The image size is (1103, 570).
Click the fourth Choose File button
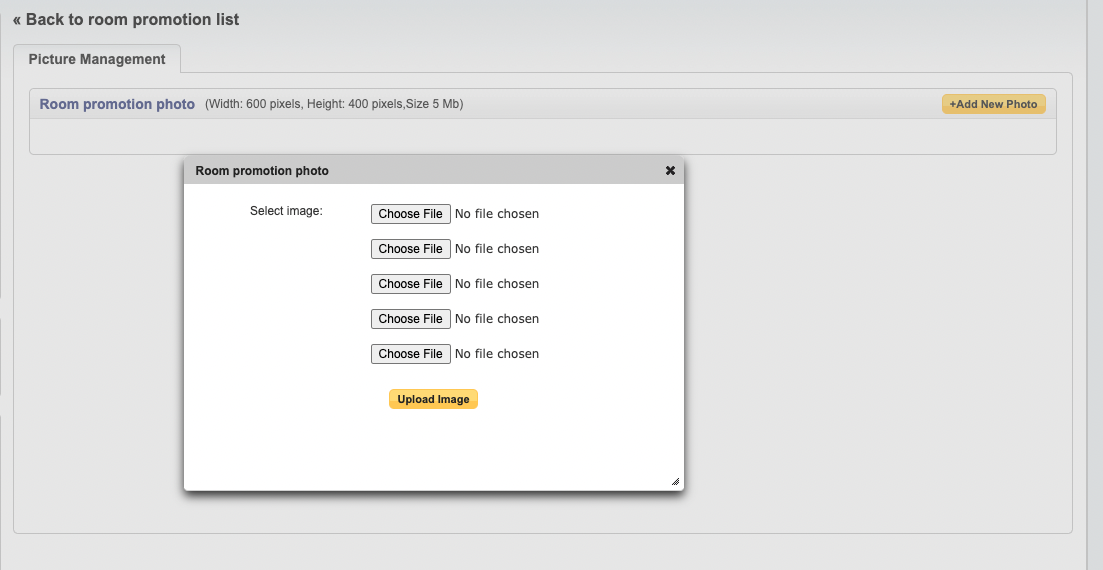410,319
